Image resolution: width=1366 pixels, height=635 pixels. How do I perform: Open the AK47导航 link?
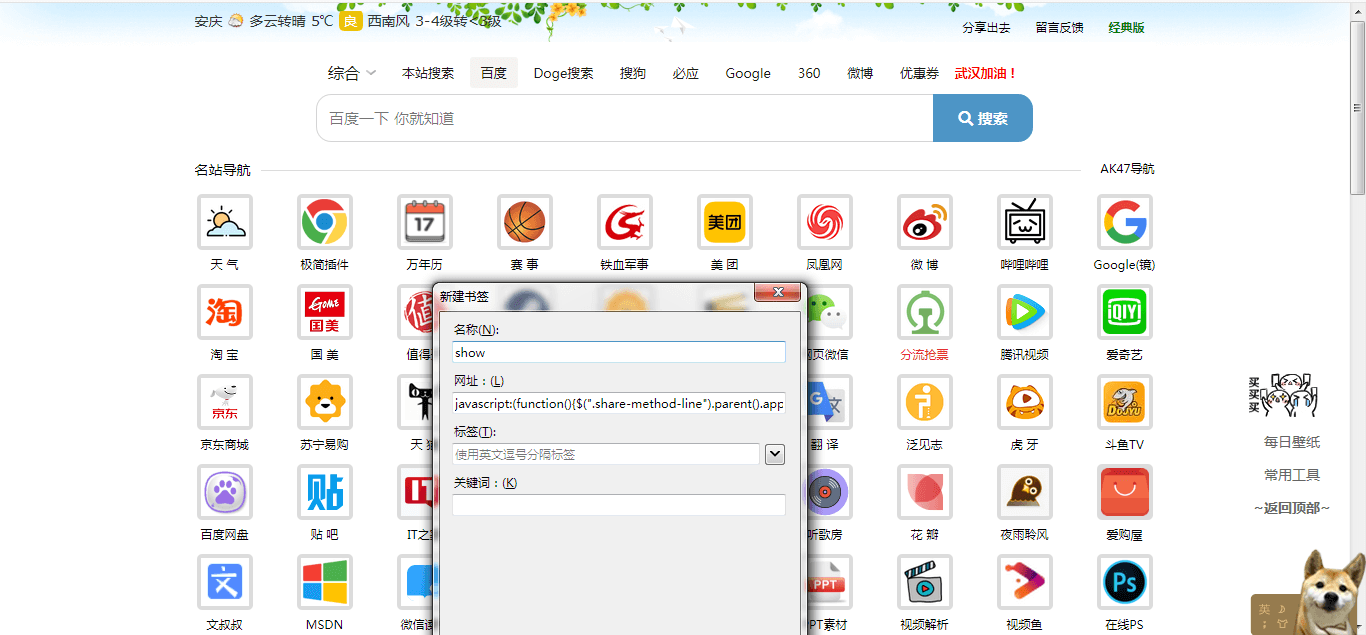point(1127,169)
